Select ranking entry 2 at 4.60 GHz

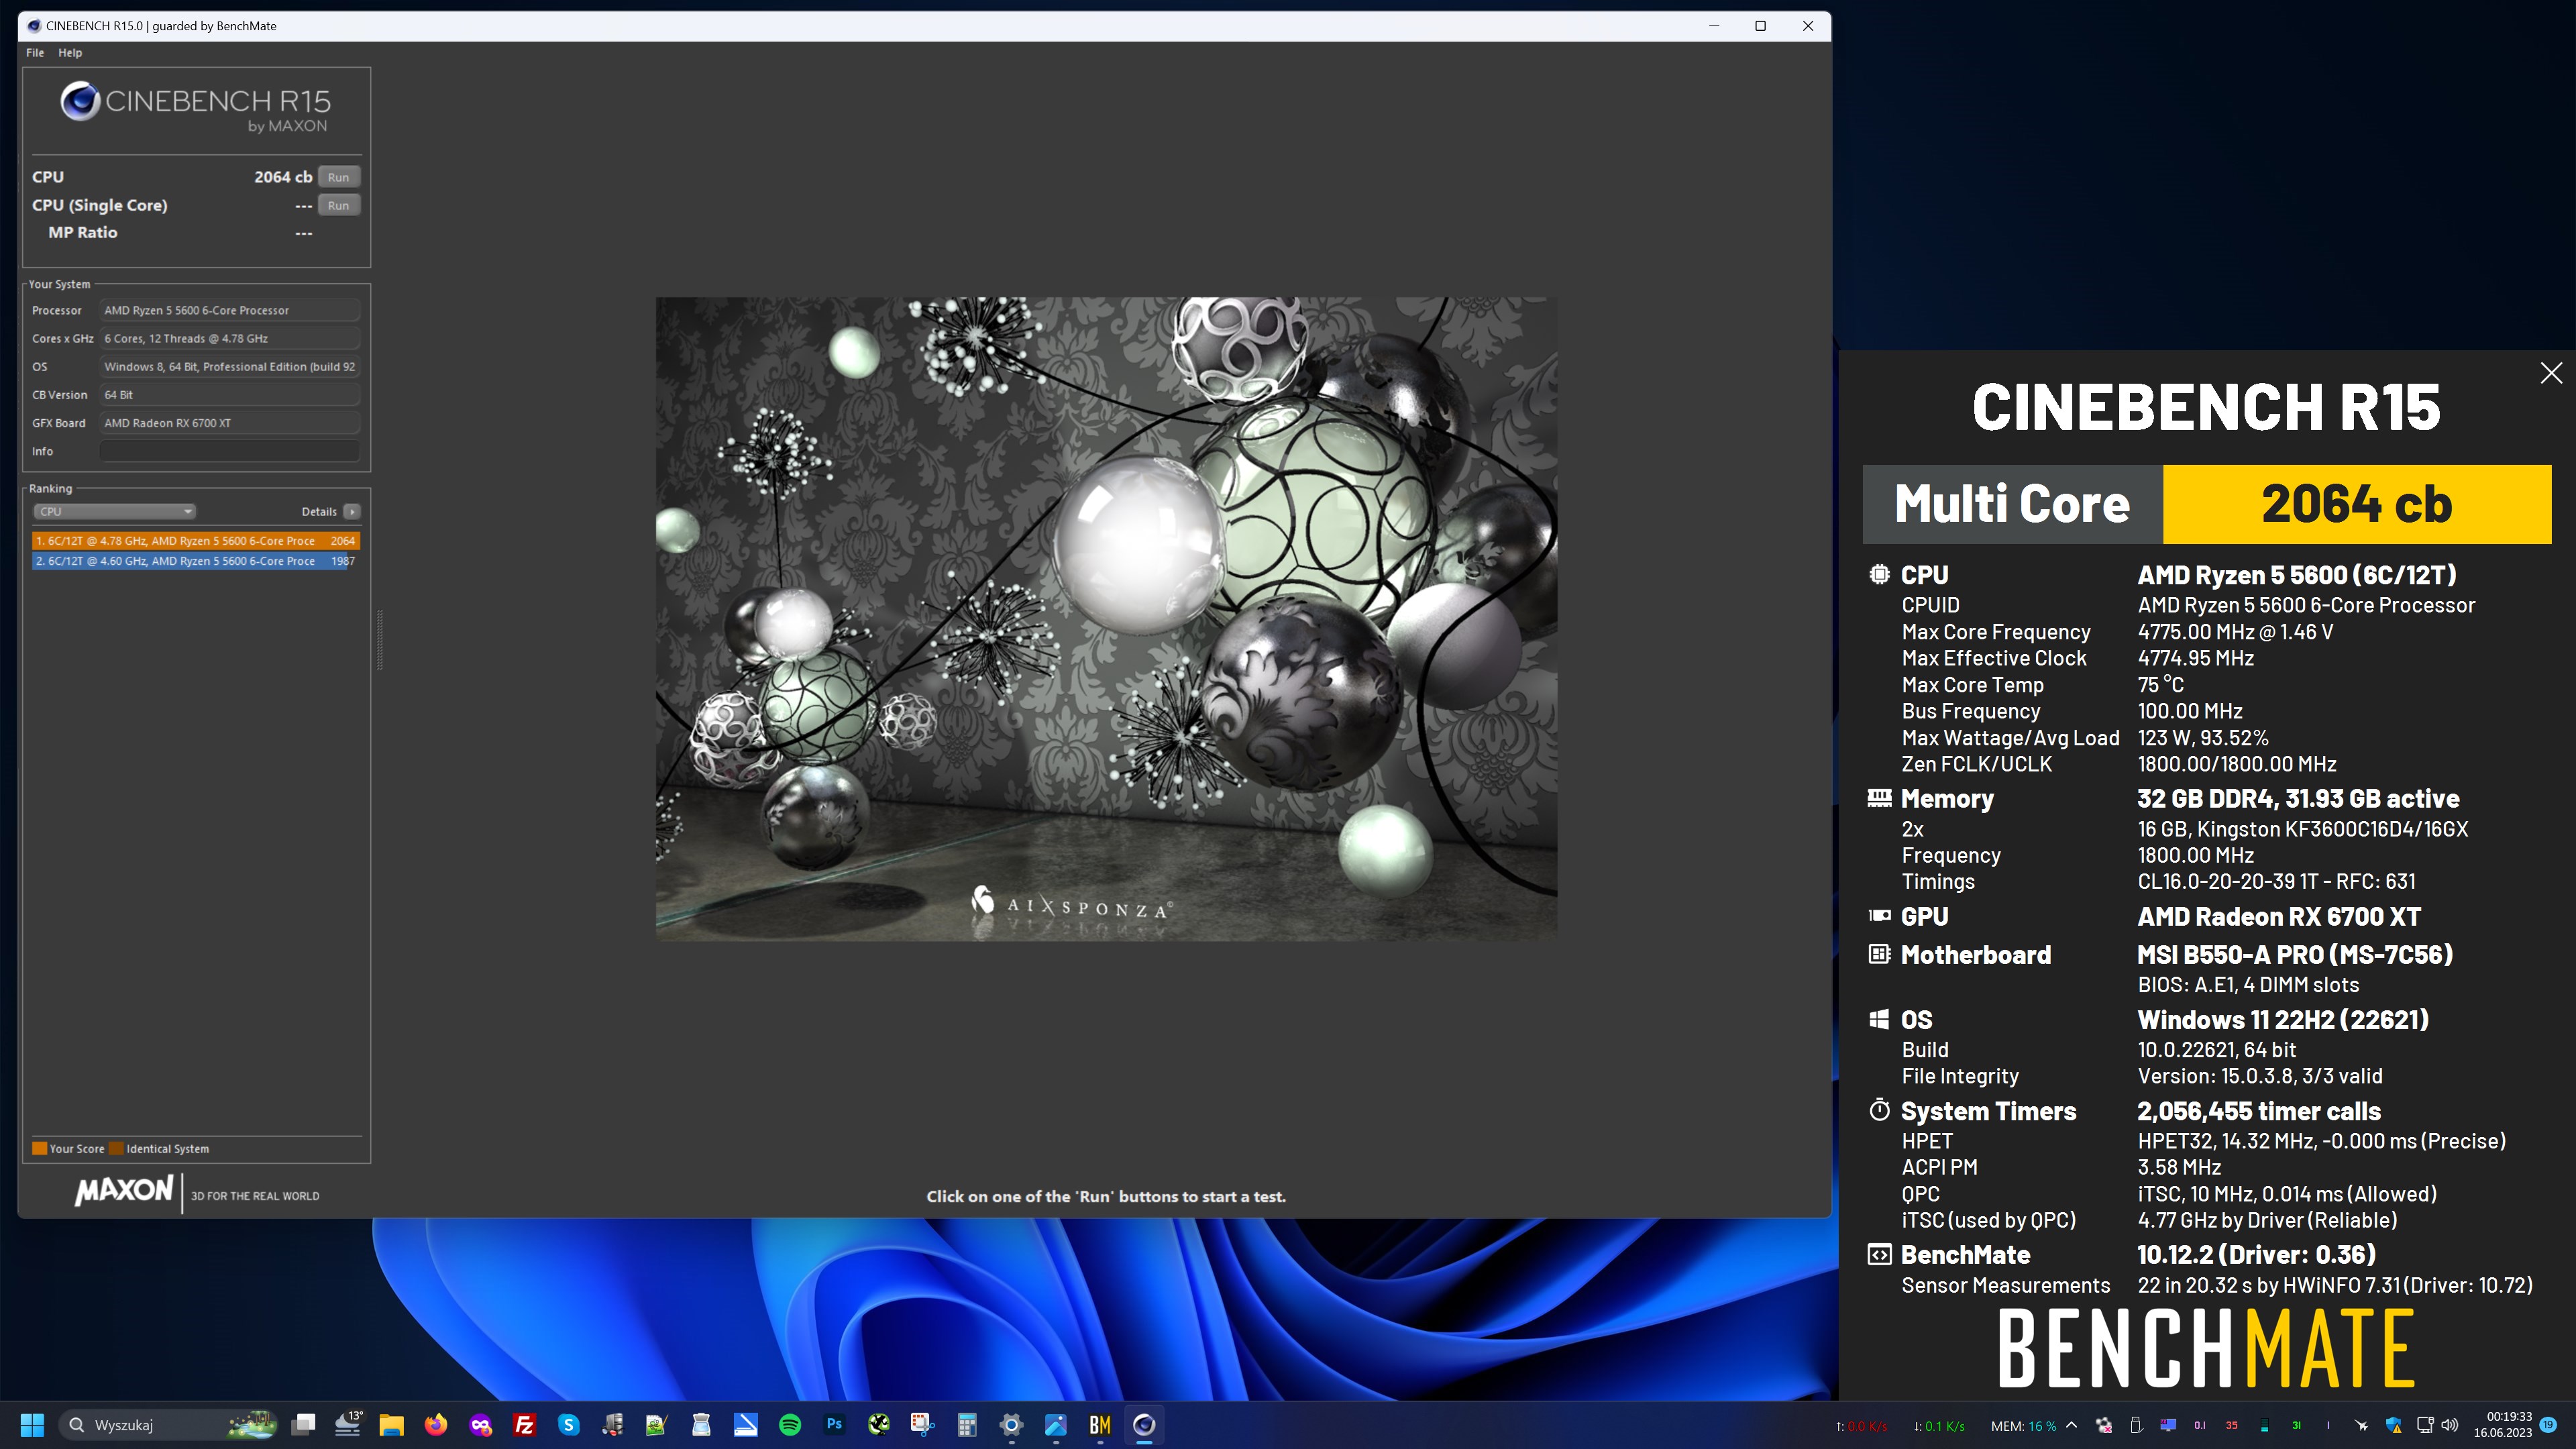click(195, 561)
